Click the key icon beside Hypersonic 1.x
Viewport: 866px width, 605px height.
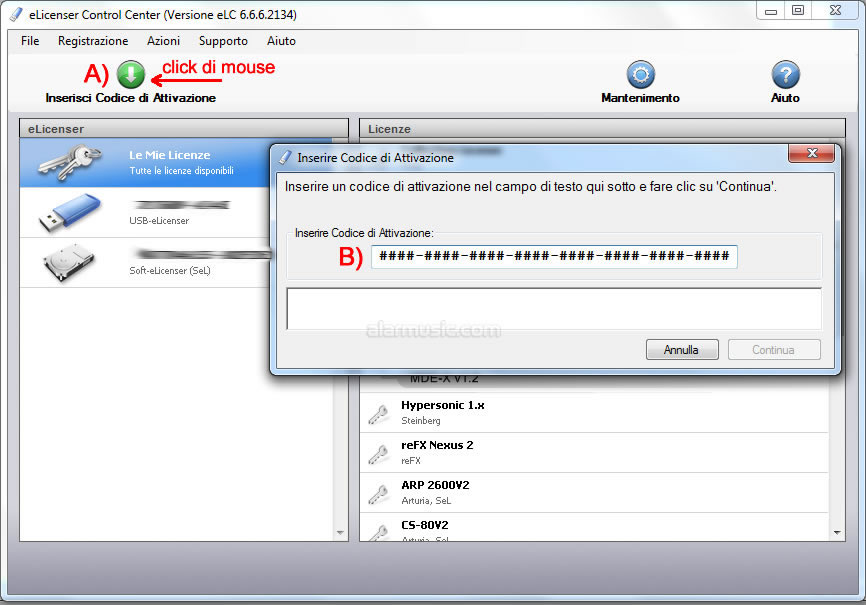pyautogui.click(x=378, y=413)
